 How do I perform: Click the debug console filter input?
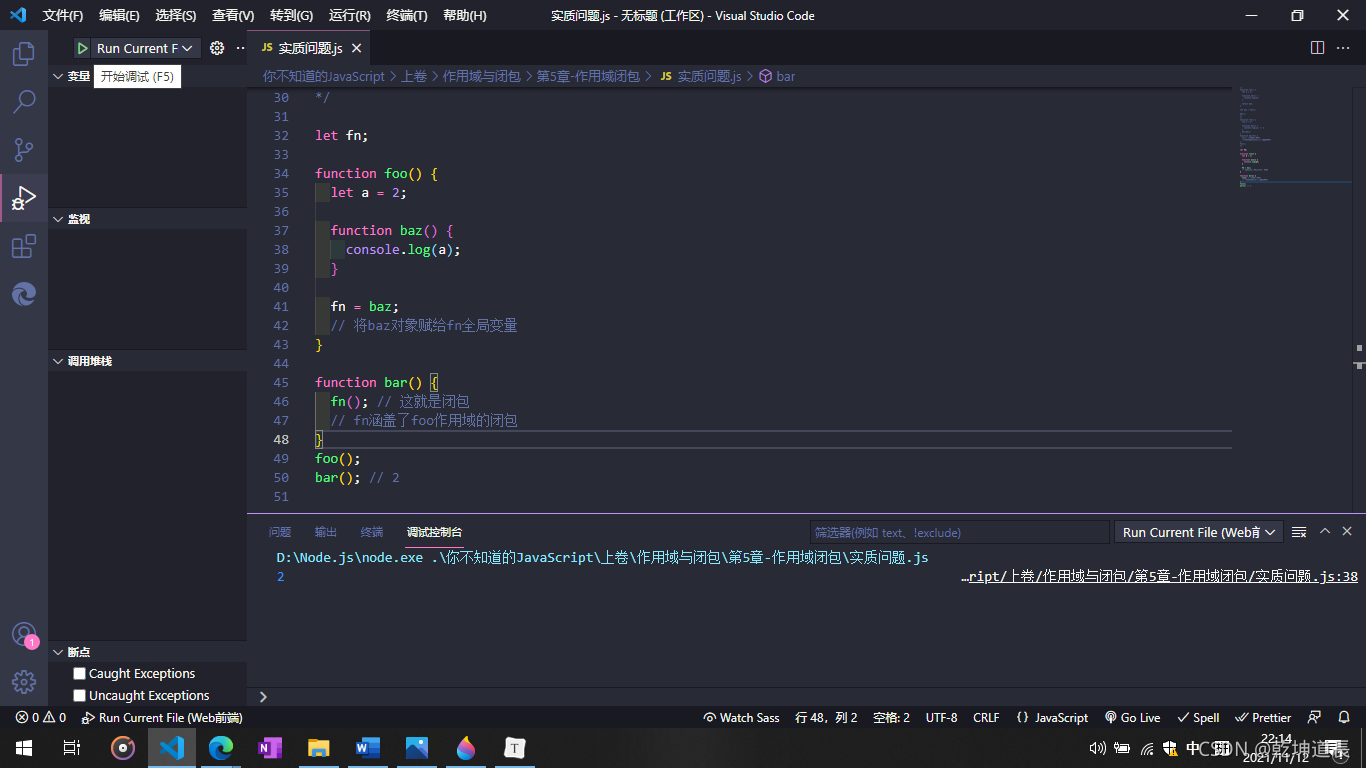point(959,532)
